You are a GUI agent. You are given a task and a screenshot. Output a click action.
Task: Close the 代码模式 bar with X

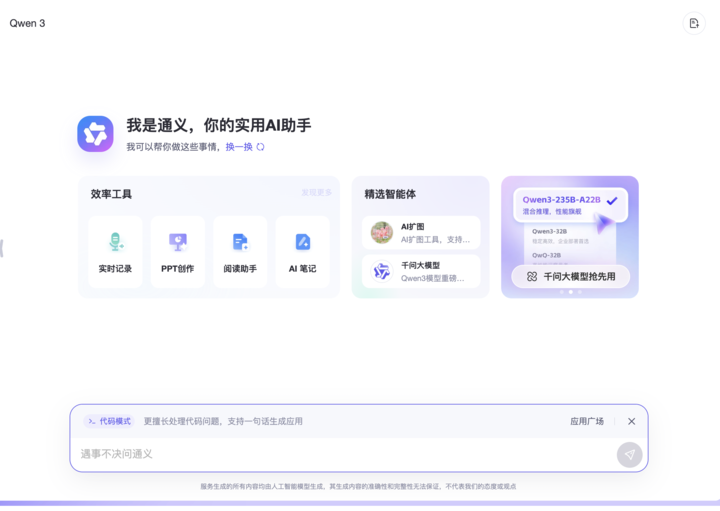coord(631,421)
